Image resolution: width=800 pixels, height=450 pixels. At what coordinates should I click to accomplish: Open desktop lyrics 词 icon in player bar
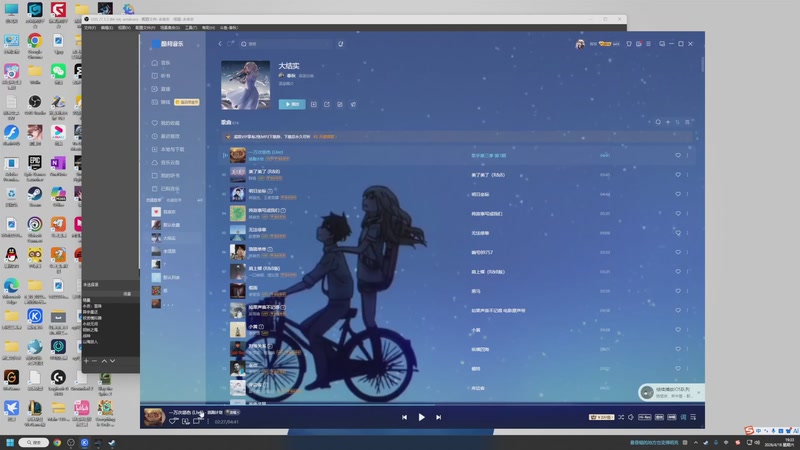683,417
